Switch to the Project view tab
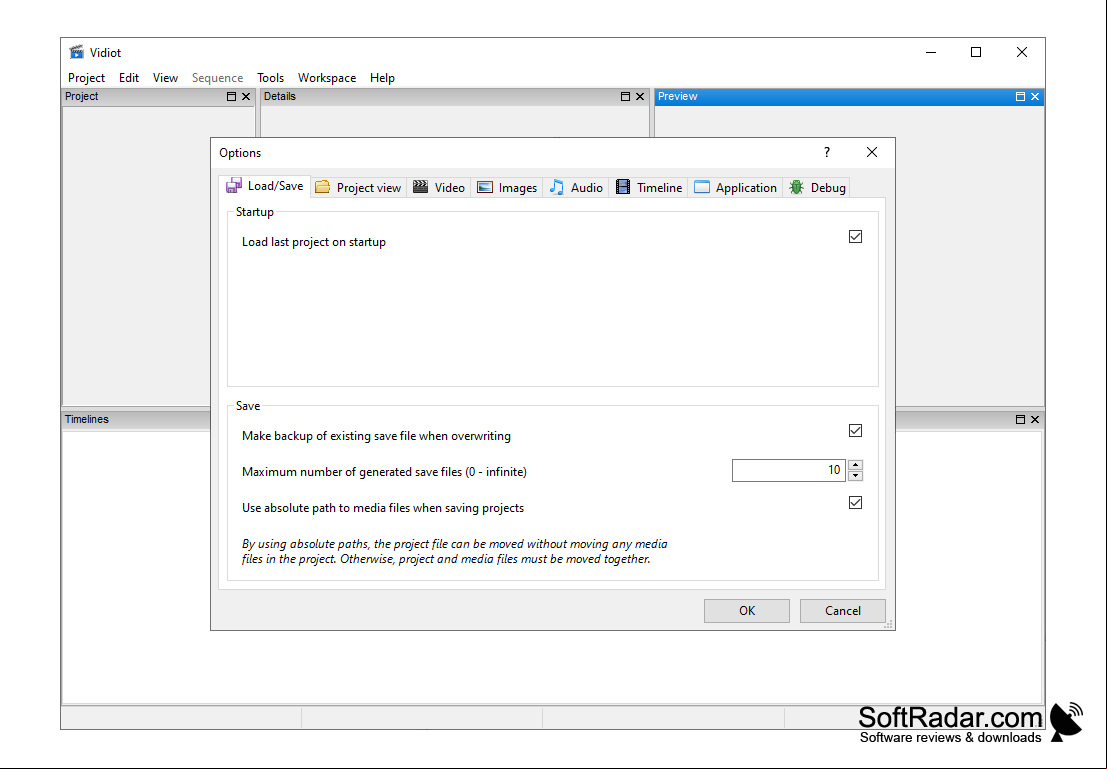The height and width of the screenshot is (769, 1107). click(358, 187)
